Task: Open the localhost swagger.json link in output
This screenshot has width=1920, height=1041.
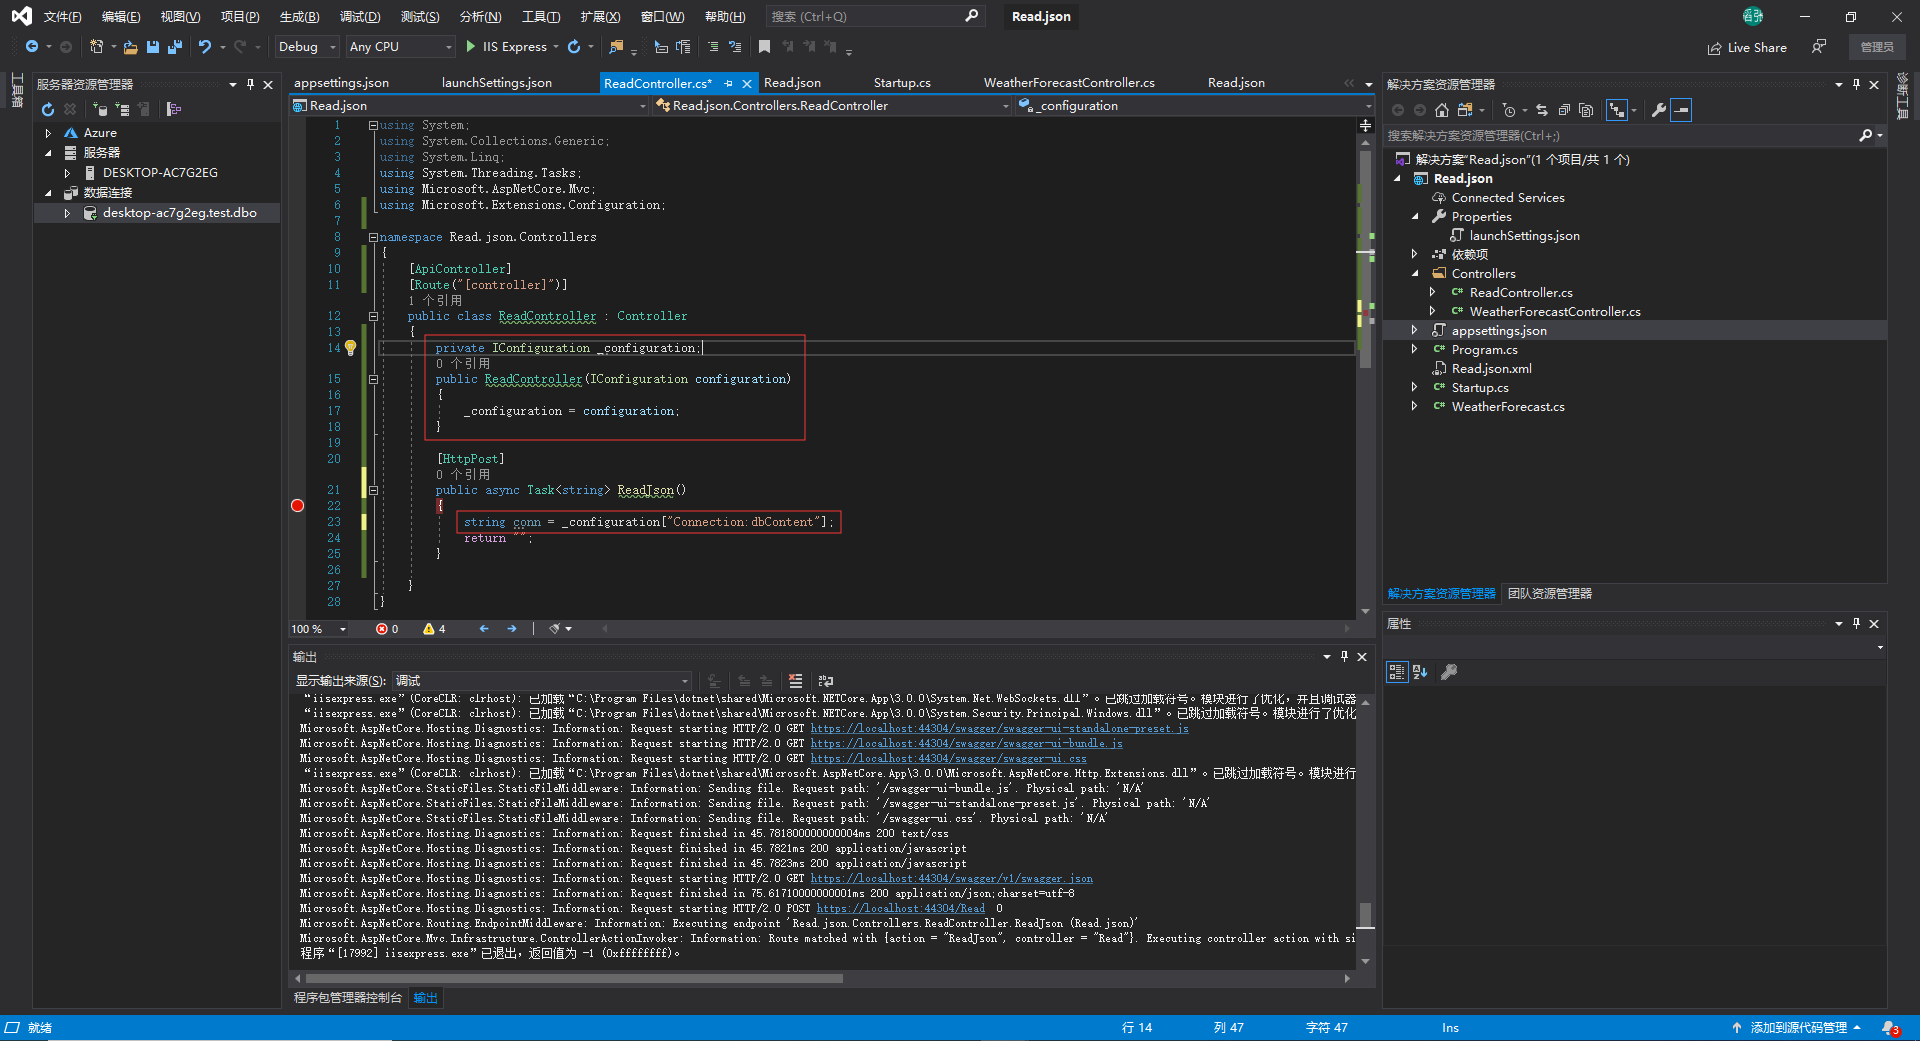Action: tap(951, 879)
